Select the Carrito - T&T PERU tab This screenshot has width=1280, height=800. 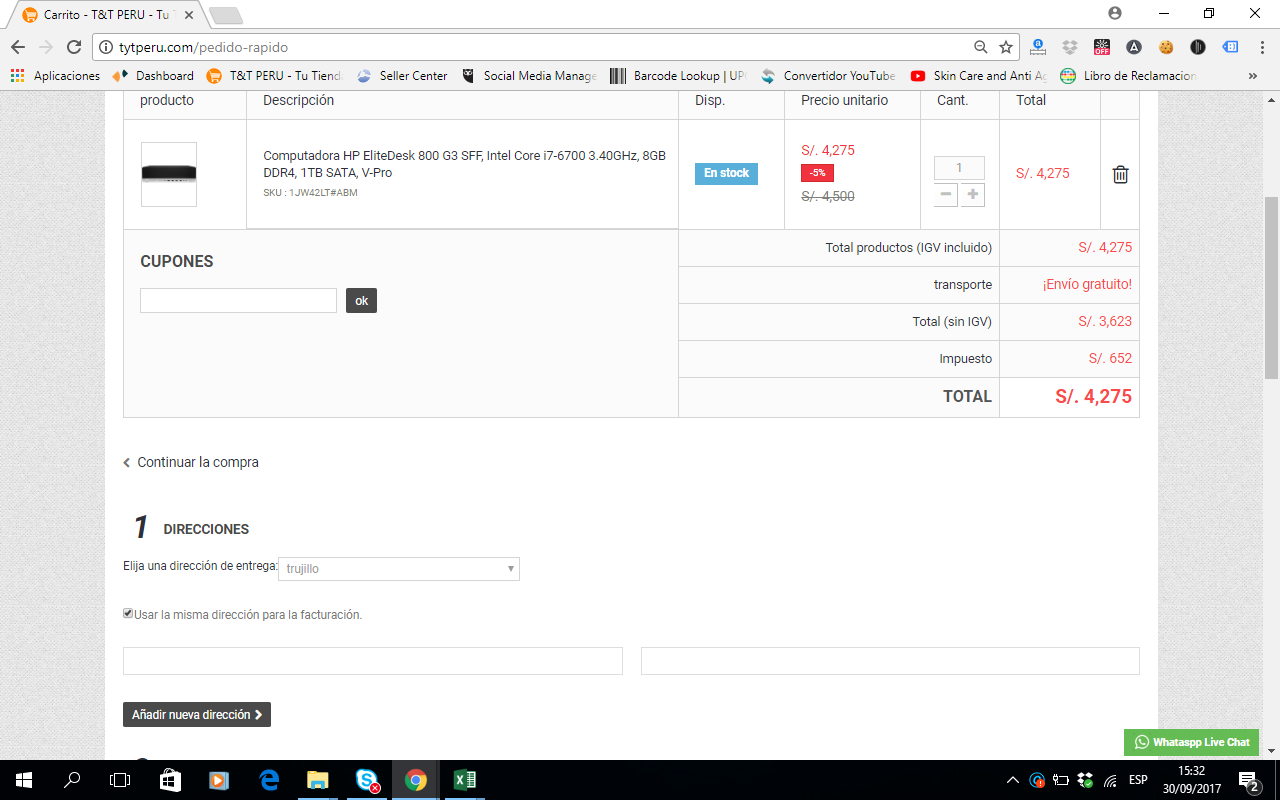click(x=108, y=15)
